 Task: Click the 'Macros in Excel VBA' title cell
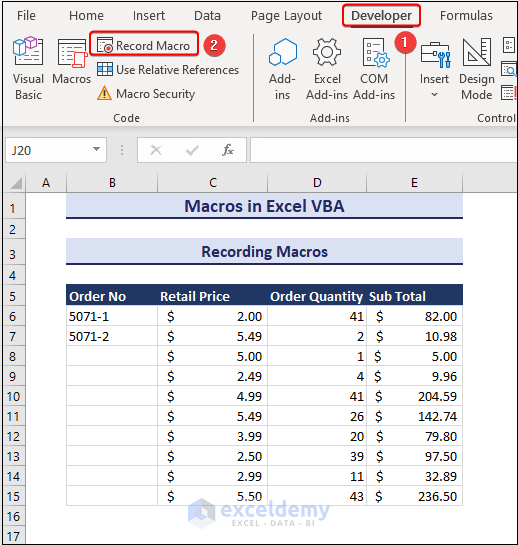(x=264, y=206)
